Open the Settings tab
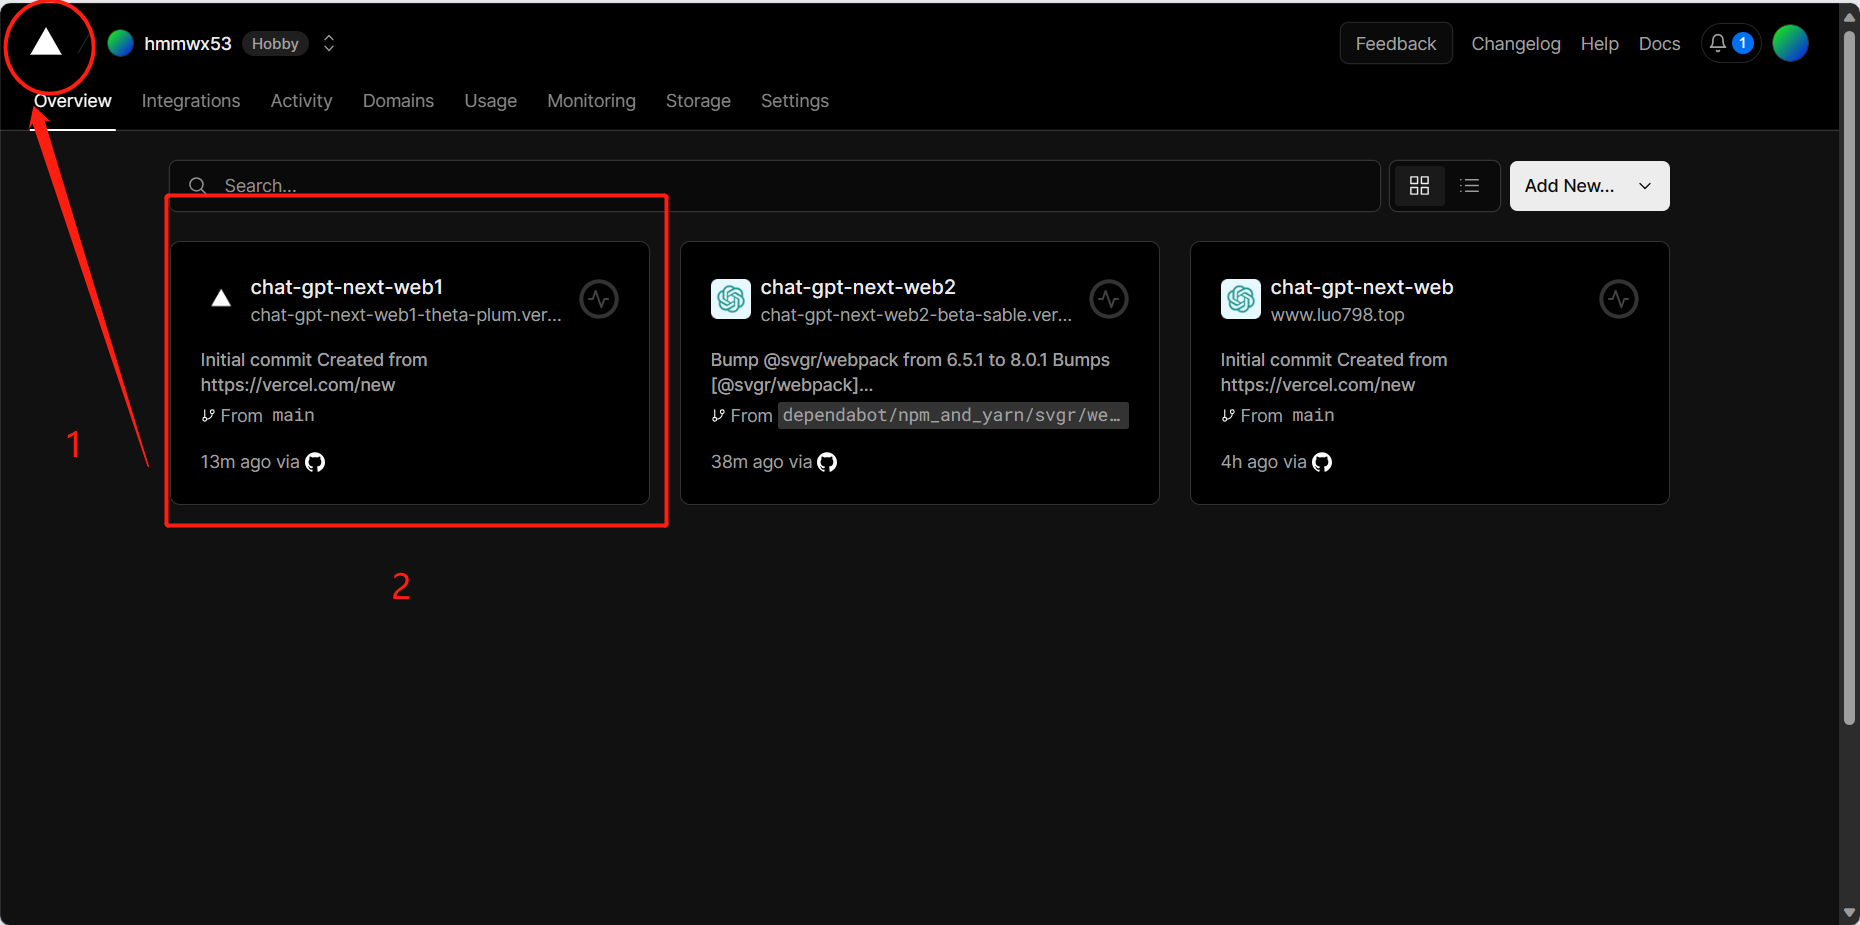Screen dimensions: 1860x925 [x=794, y=101]
